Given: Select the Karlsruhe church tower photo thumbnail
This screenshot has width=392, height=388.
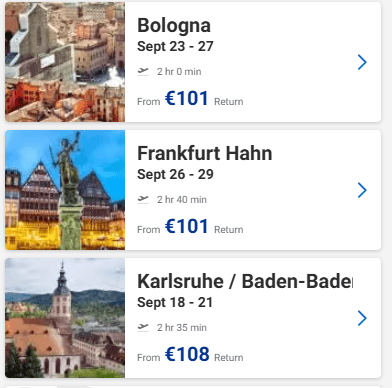Looking at the screenshot, I should 65,318.
